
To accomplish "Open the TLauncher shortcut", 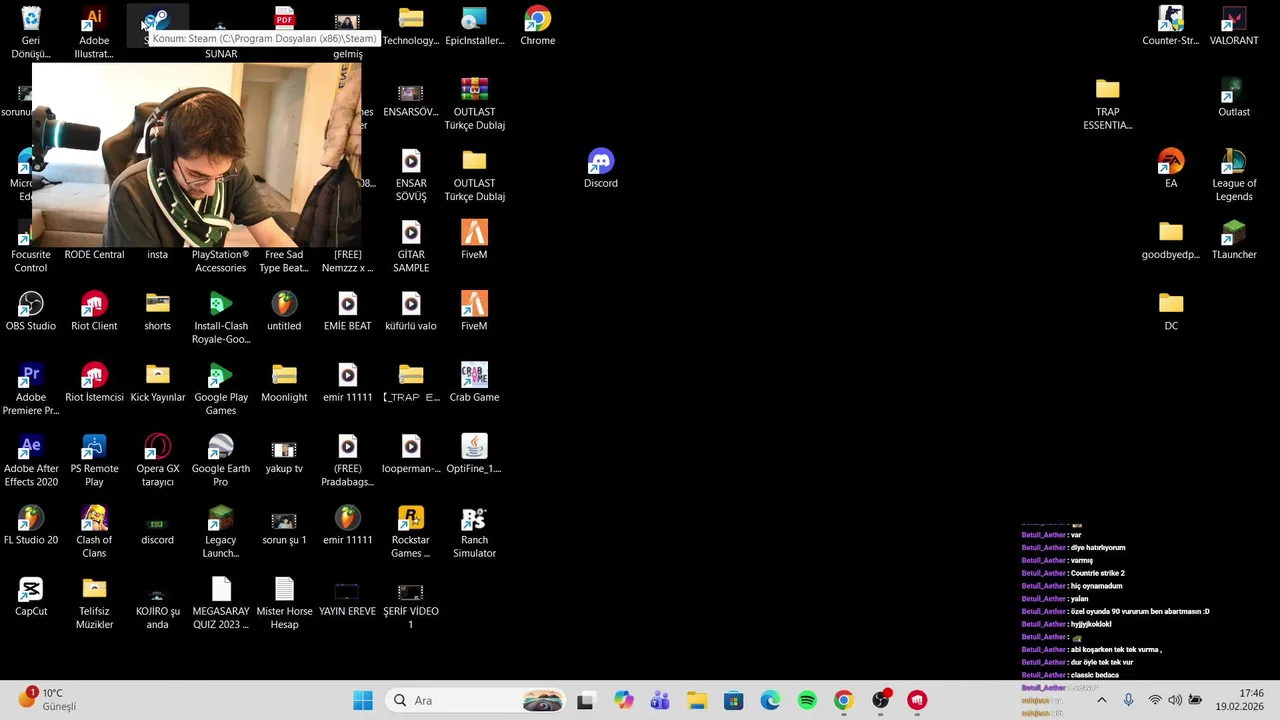I will tap(1234, 240).
